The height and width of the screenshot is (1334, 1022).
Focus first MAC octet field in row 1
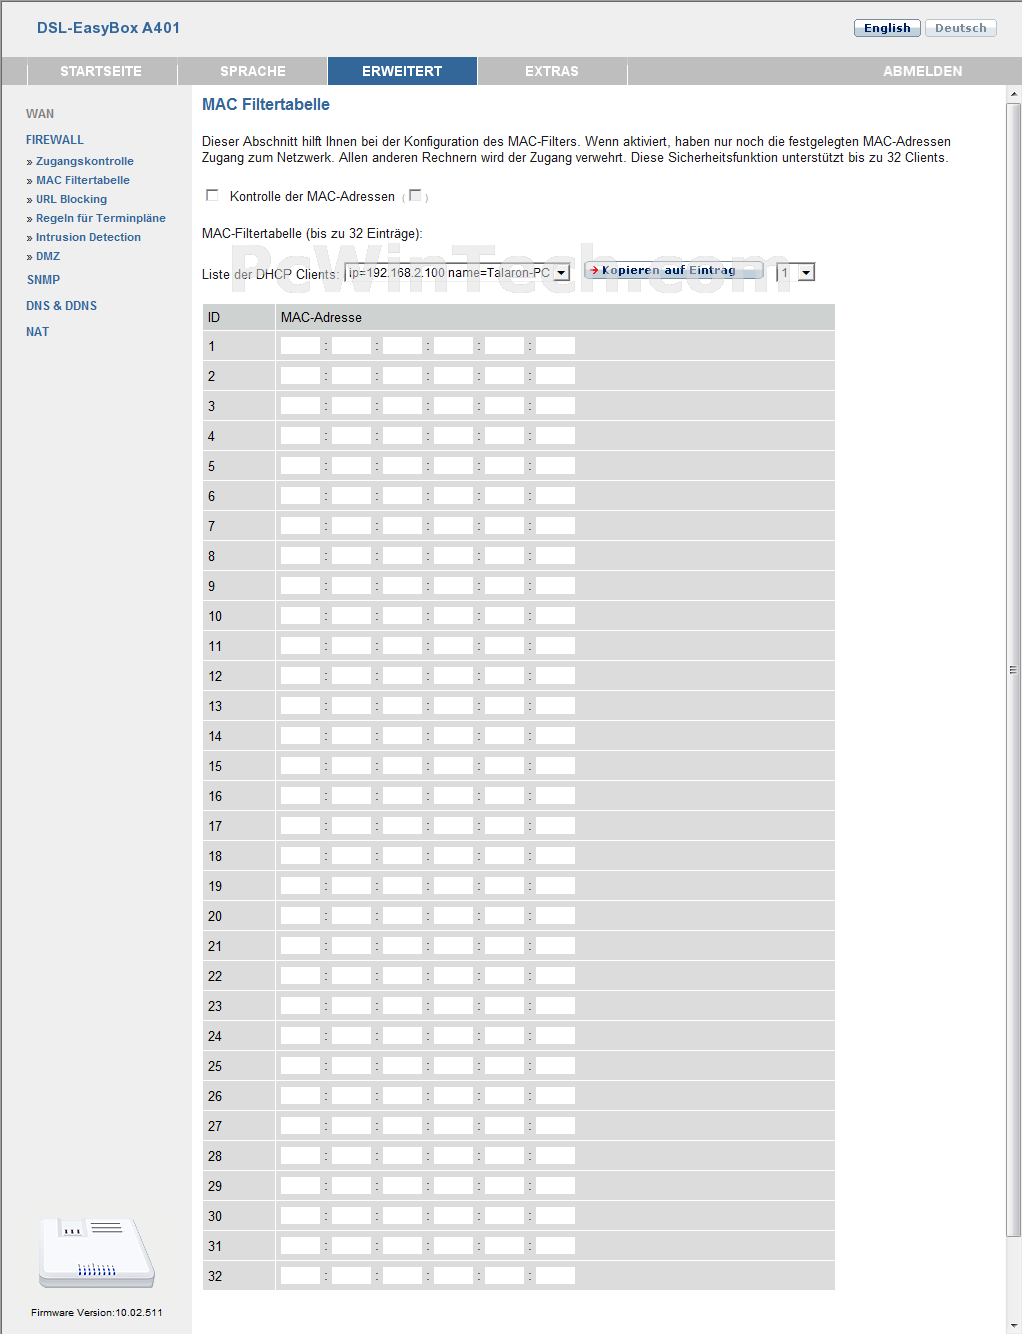click(x=300, y=346)
